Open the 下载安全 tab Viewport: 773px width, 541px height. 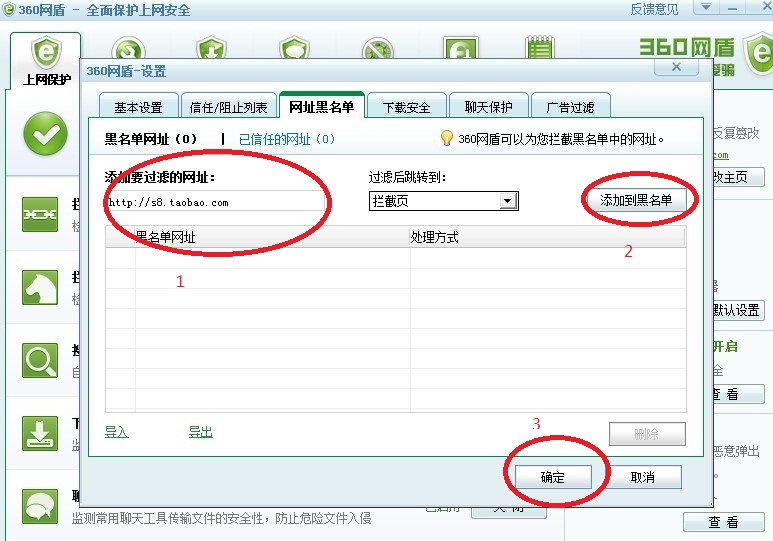[407, 107]
